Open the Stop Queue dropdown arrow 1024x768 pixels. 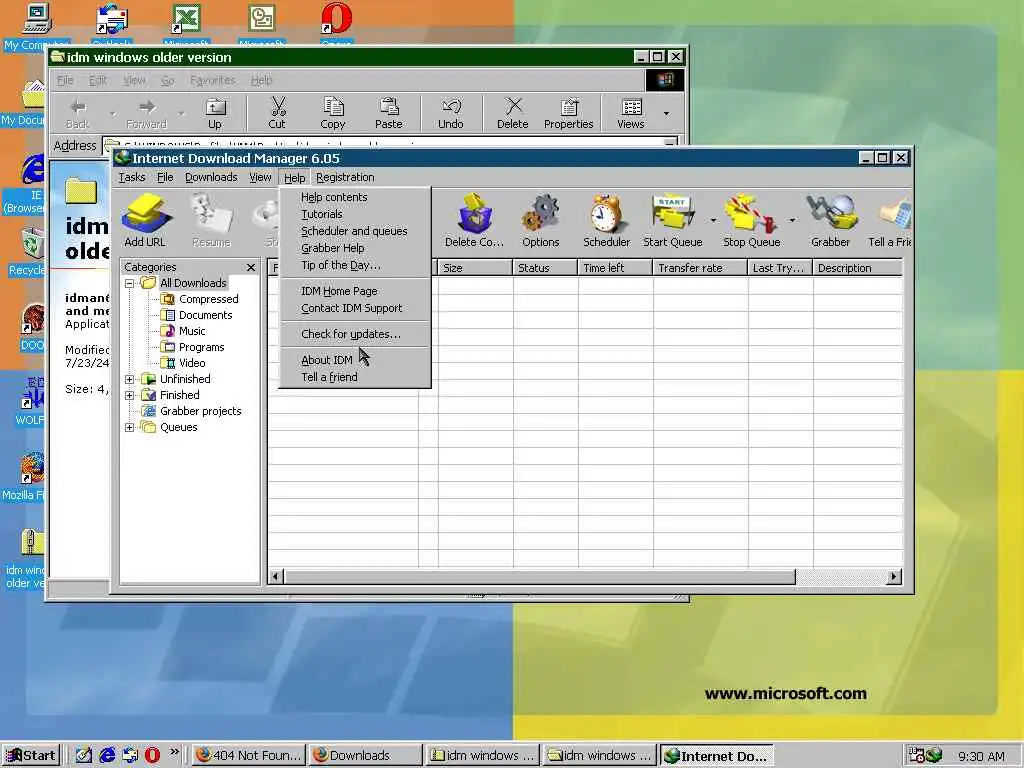click(x=792, y=221)
